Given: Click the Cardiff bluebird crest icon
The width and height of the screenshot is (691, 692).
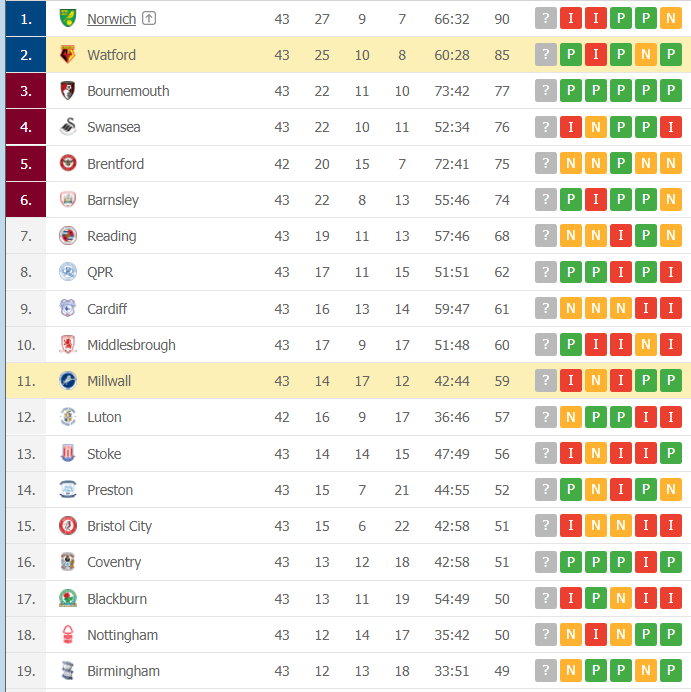Looking at the screenshot, I should pos(68,309).
